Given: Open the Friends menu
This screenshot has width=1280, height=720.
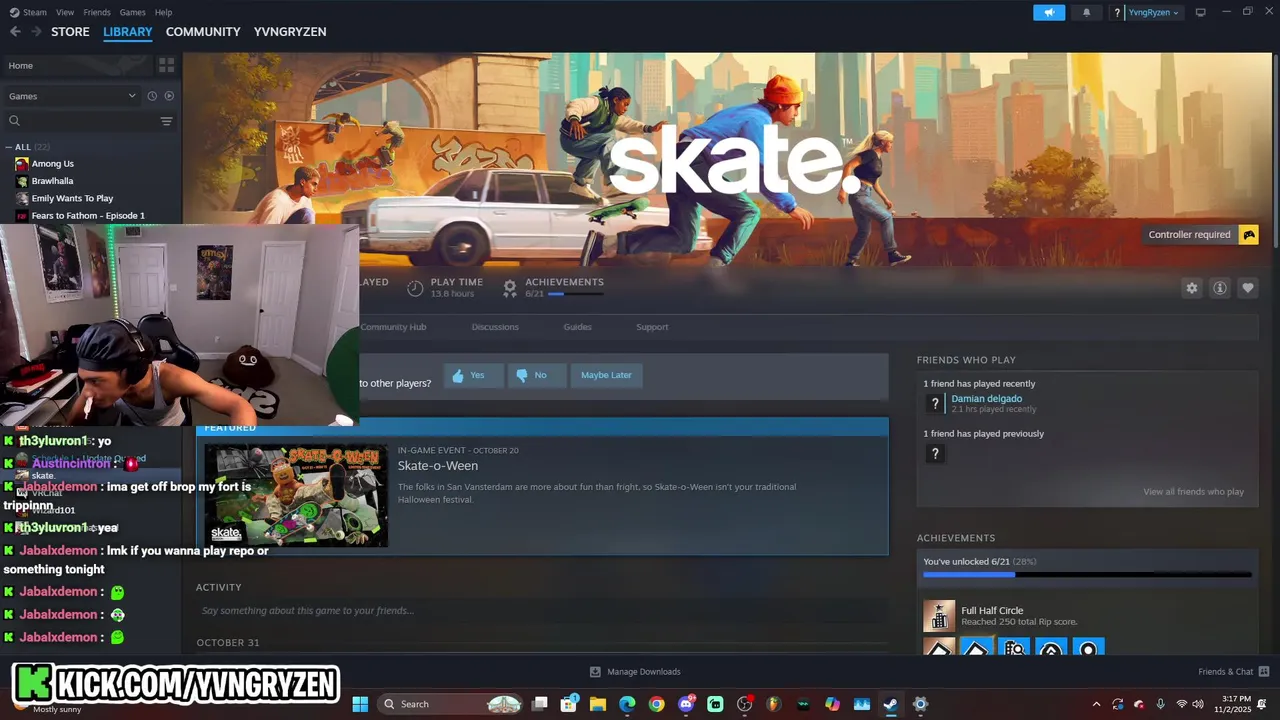Looking at the screenshot, I should (x=97, y=12).
